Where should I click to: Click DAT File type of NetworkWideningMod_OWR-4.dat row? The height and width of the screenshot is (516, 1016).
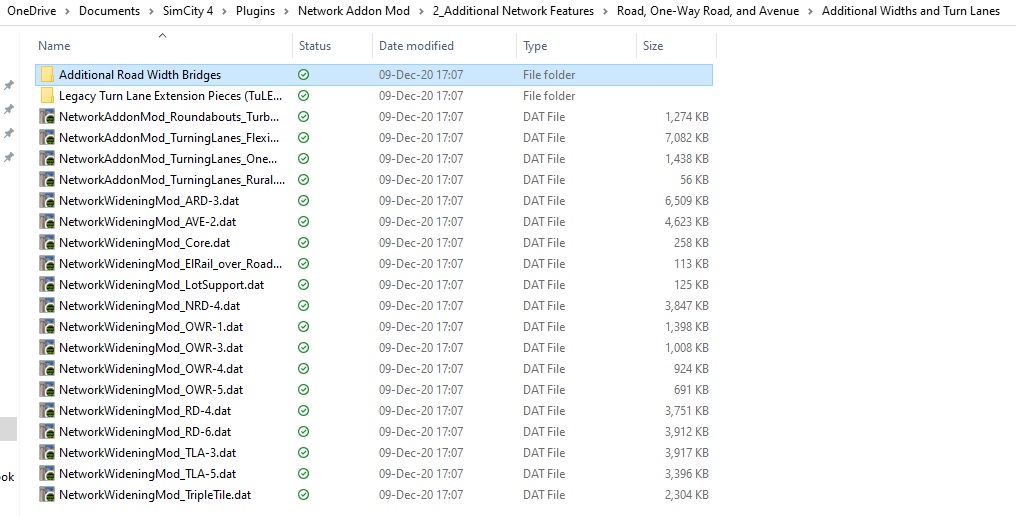544,369
